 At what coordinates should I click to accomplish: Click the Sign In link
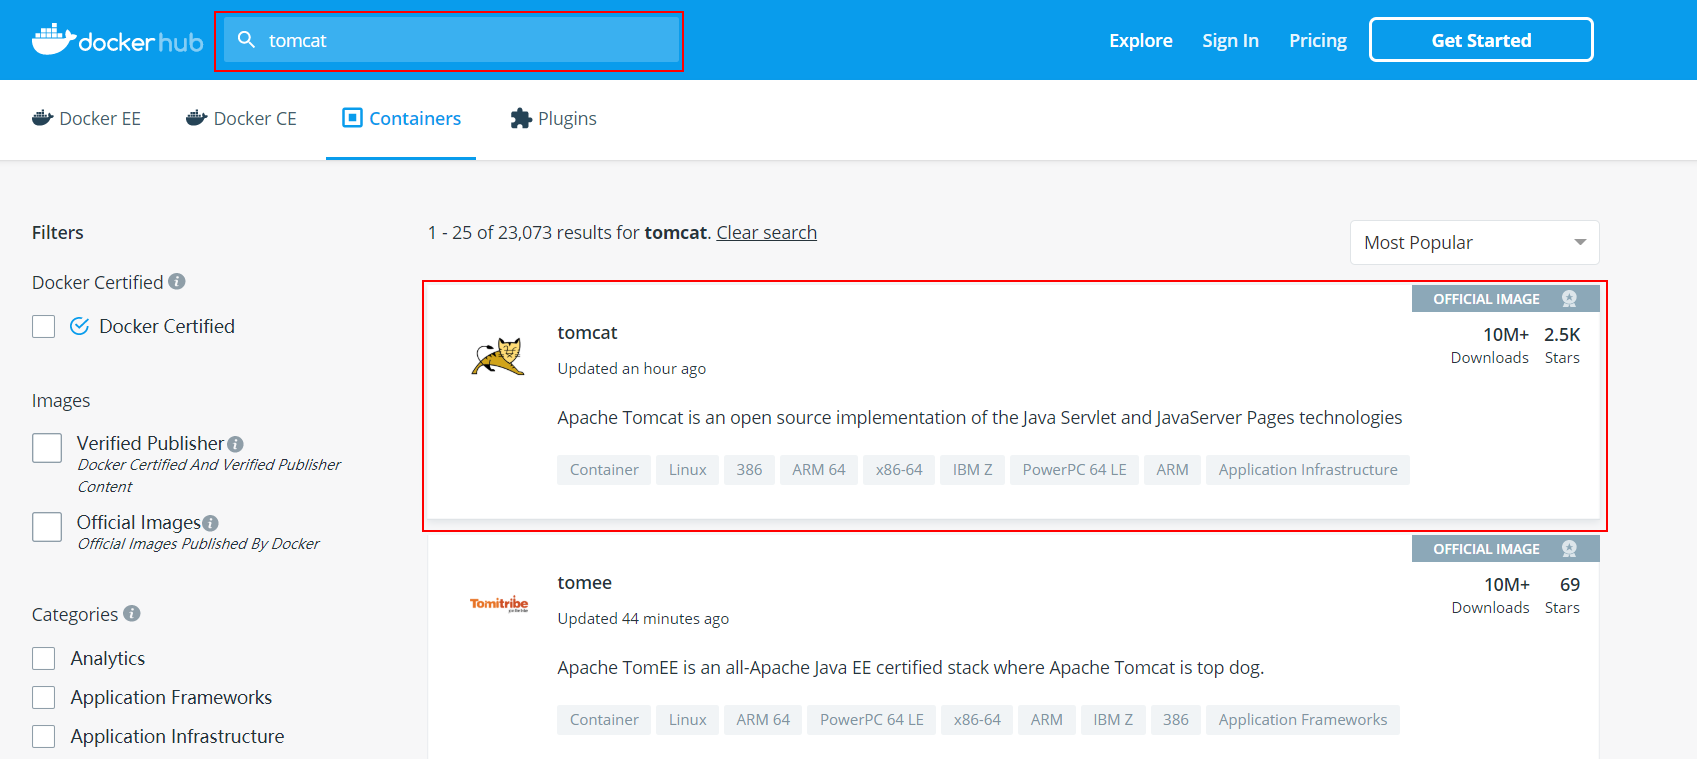1230,40
